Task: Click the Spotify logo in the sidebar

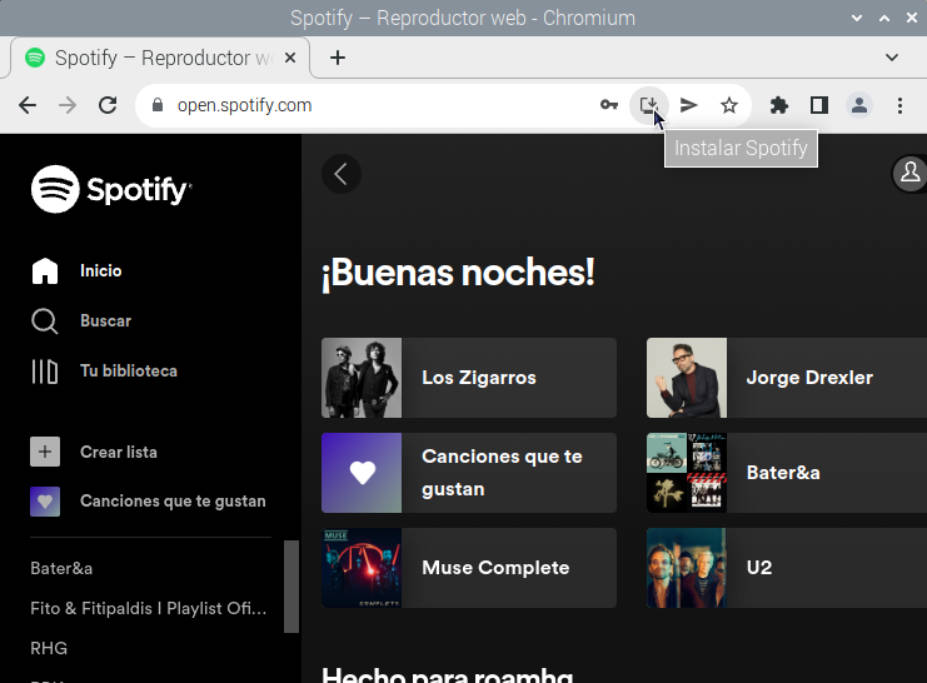Action: click(111, 189)
